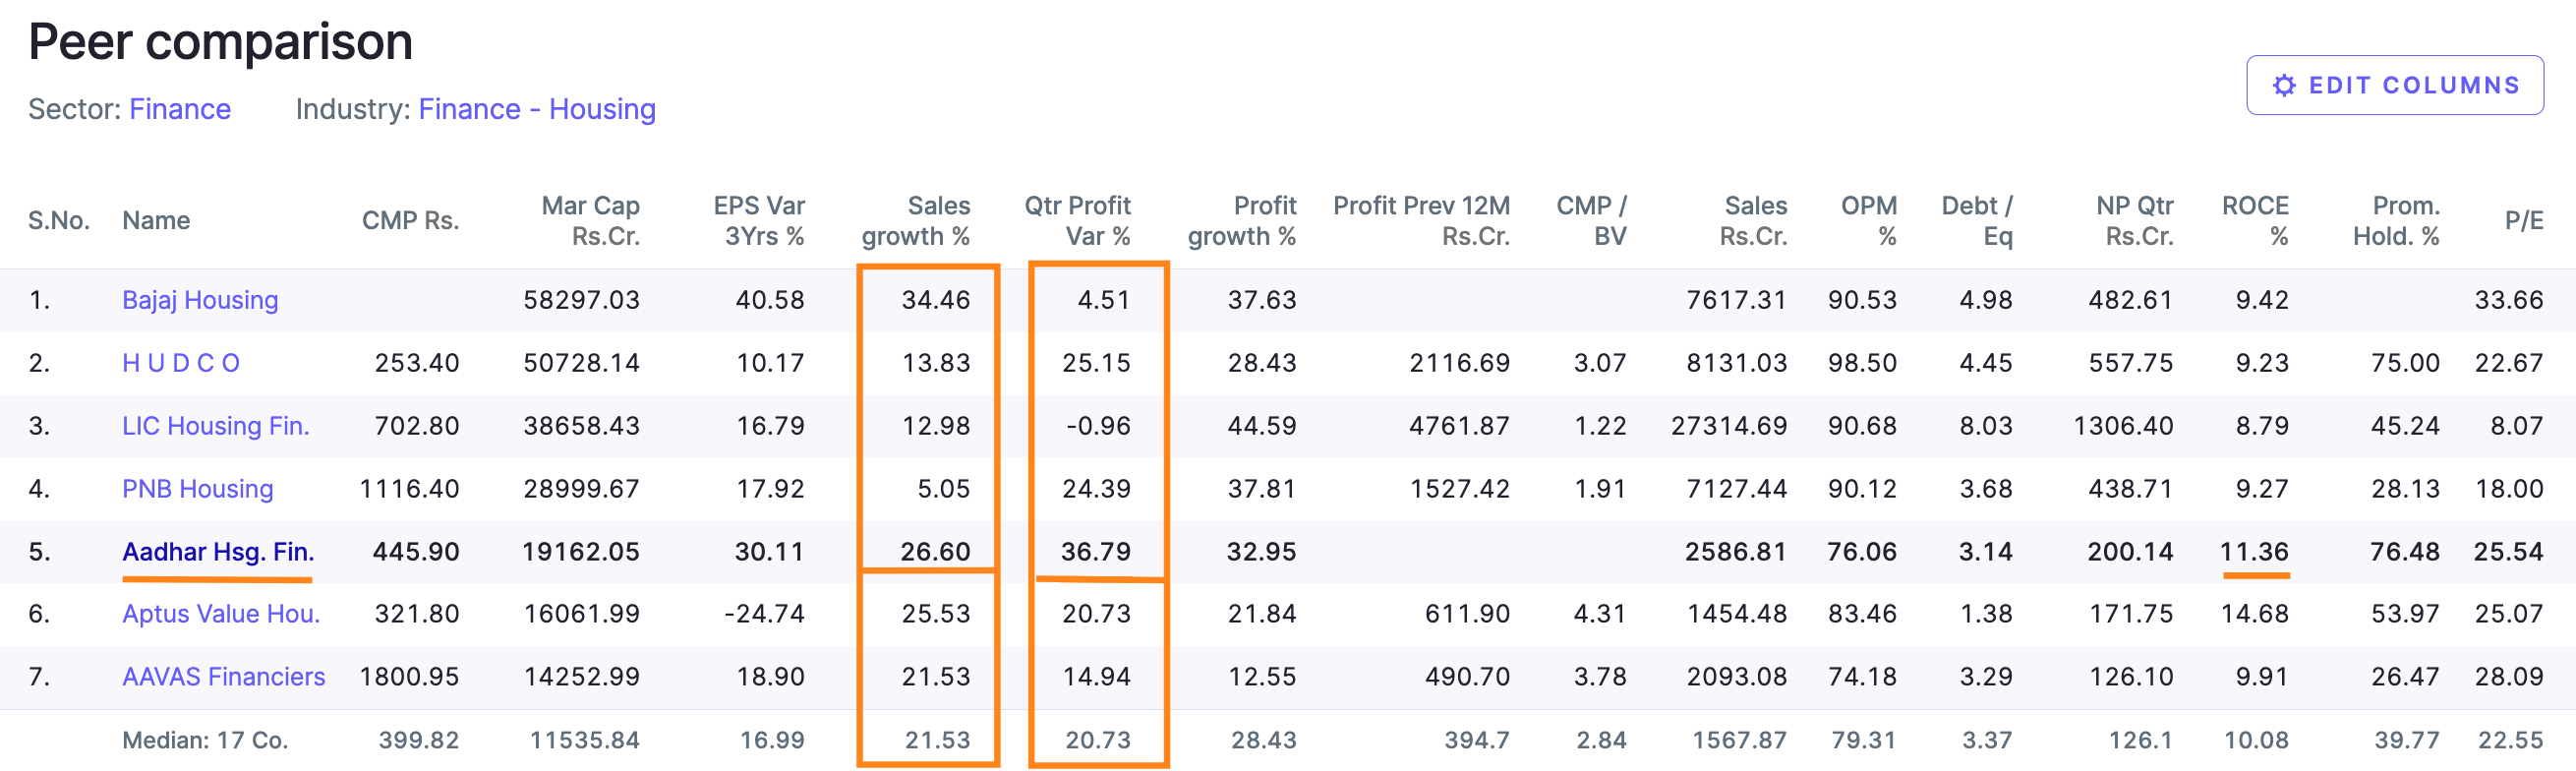Sort by the Qtr Profit Var % header
The width and height of the screenshot is (2576, 771).
click(x=1077, y=221)
